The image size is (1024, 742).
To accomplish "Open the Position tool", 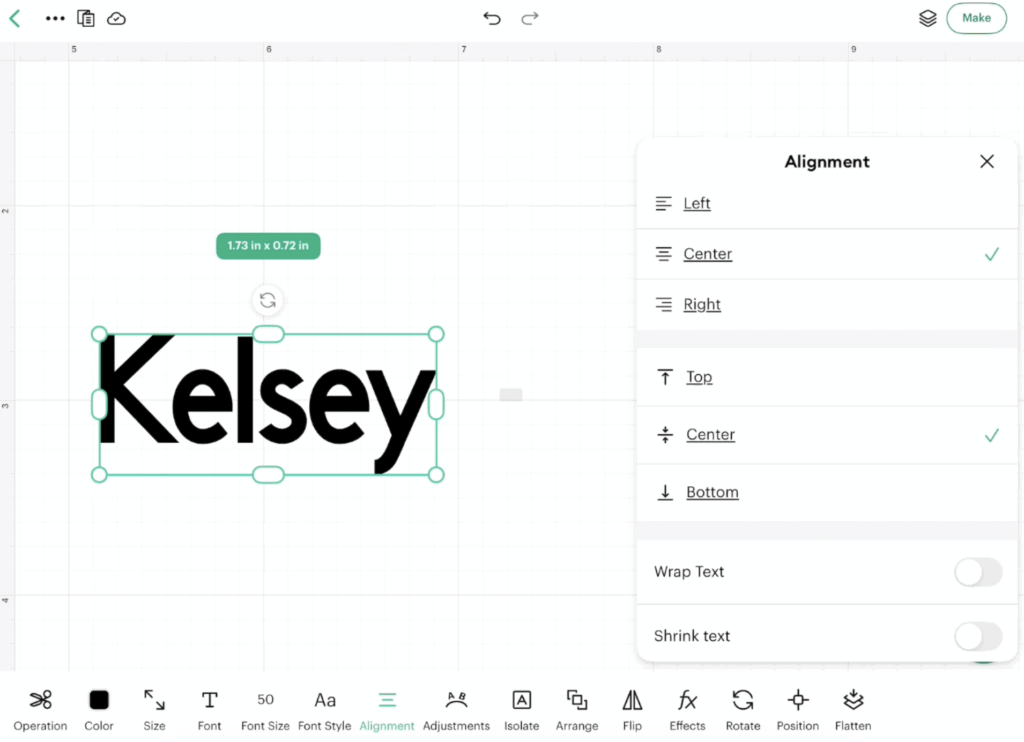I will (x=797, y=709).
